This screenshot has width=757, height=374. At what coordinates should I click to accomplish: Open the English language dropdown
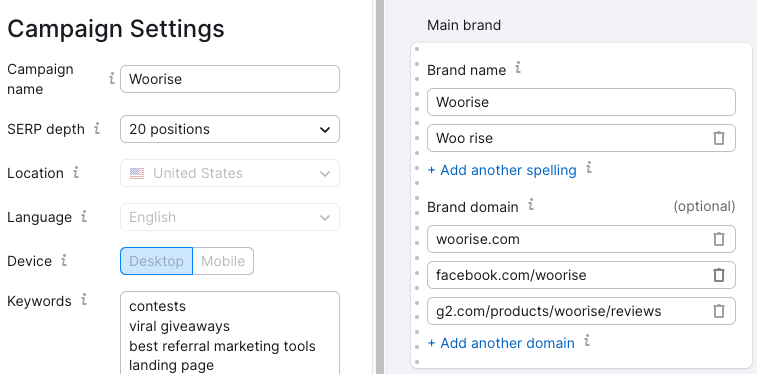(230, 217)
